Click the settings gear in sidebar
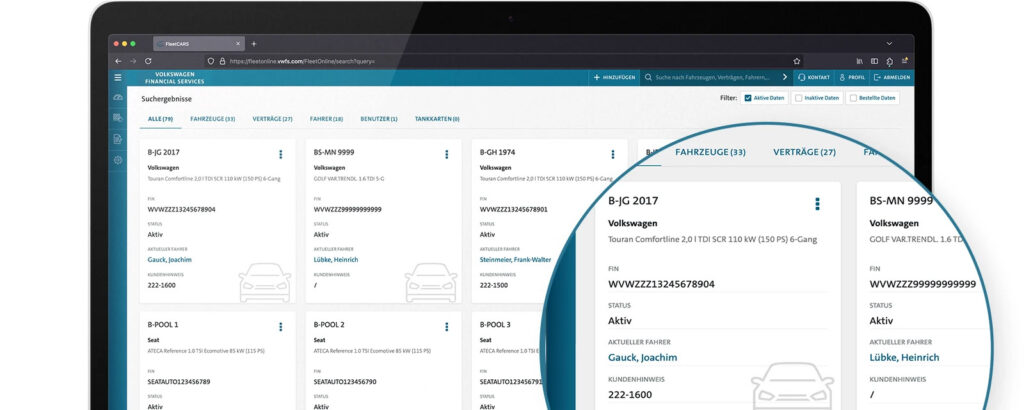The width and height of the screenshot is (1024, 410). click(118, 160)
